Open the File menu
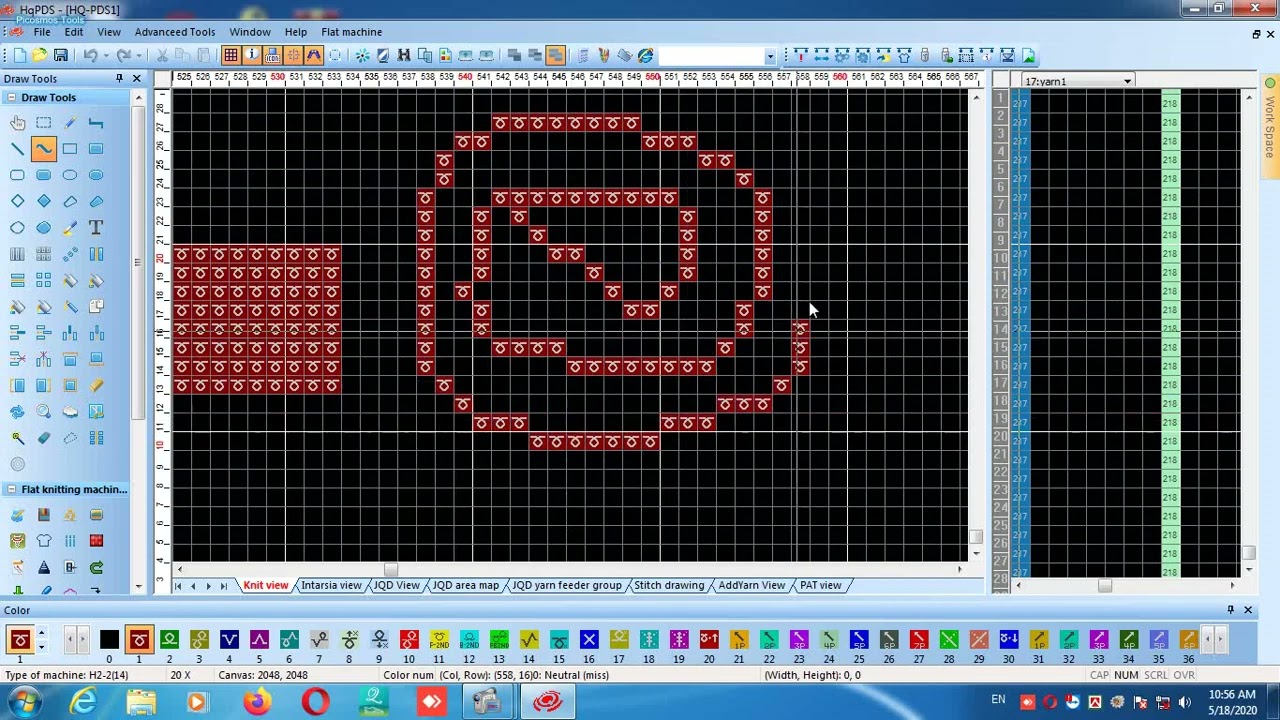Screen dimensions: 1280x720 [42, 32]
